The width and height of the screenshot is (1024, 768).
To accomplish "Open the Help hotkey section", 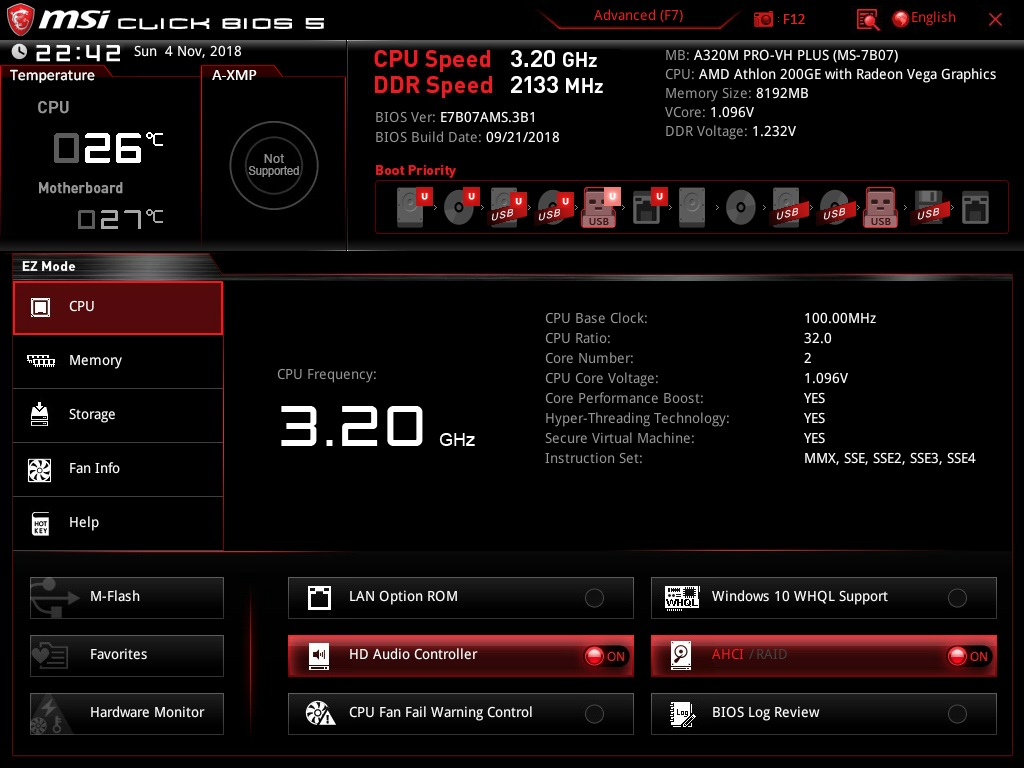I will pyautogui.click(x=118, y=523).
